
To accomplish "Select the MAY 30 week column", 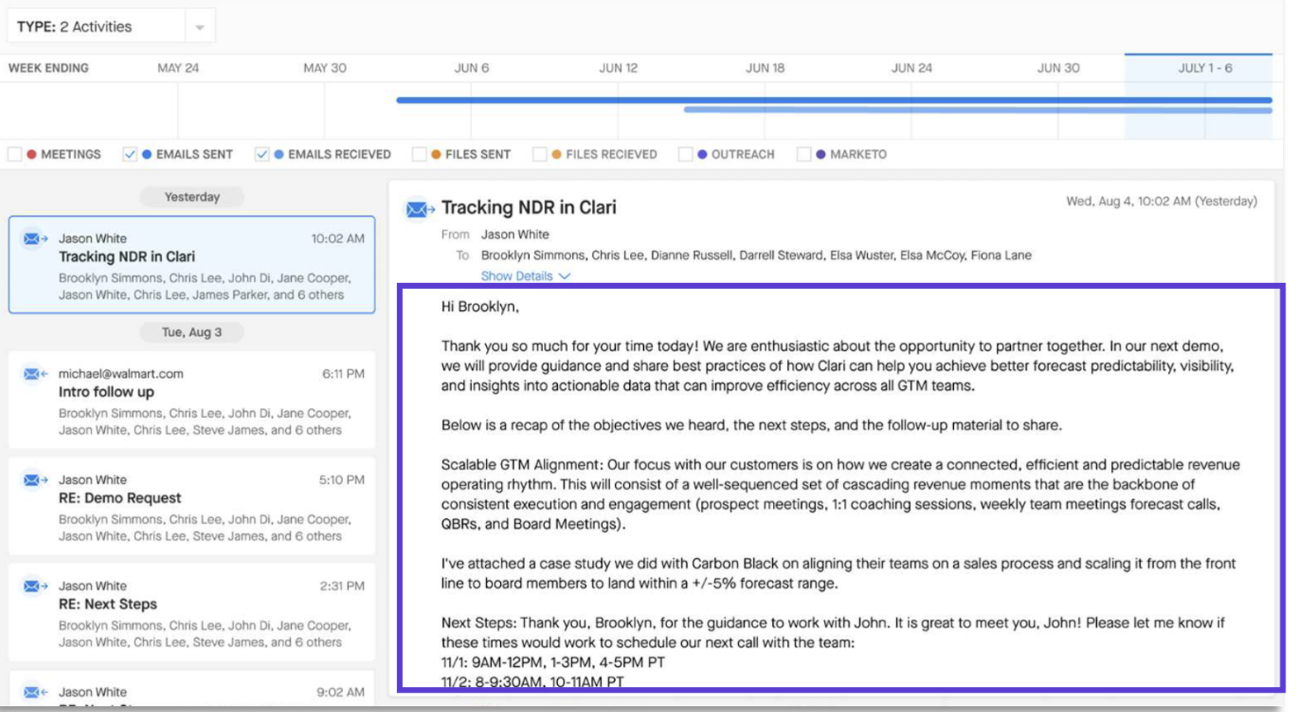I will [x=325, y=68].
